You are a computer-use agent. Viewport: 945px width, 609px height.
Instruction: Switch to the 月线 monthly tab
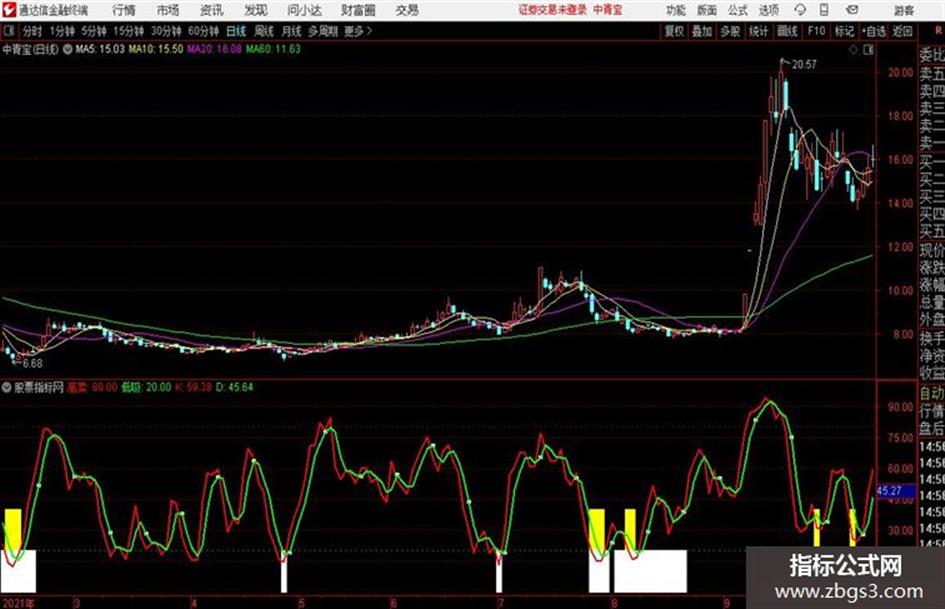pyautogui.click(x=292, y=31)
